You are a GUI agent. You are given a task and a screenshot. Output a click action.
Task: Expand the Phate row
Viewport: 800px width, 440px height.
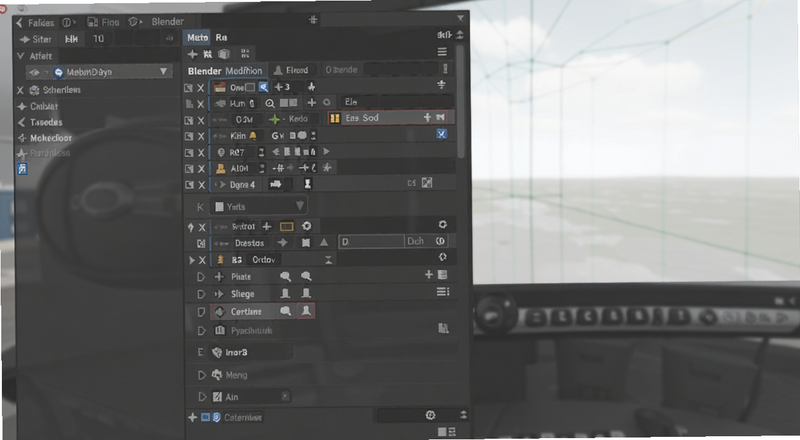tap(201, 277)
